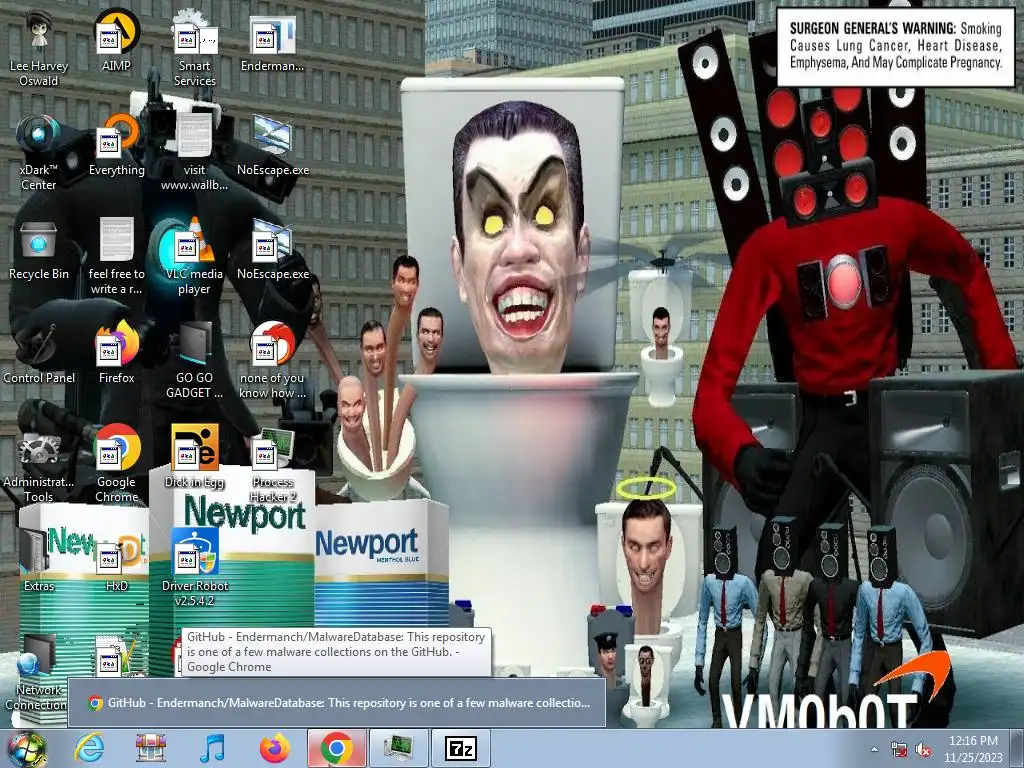Open the Smart Services desktop shortcut
Viewport: 1024px width, 768px height.
point(194,48)
